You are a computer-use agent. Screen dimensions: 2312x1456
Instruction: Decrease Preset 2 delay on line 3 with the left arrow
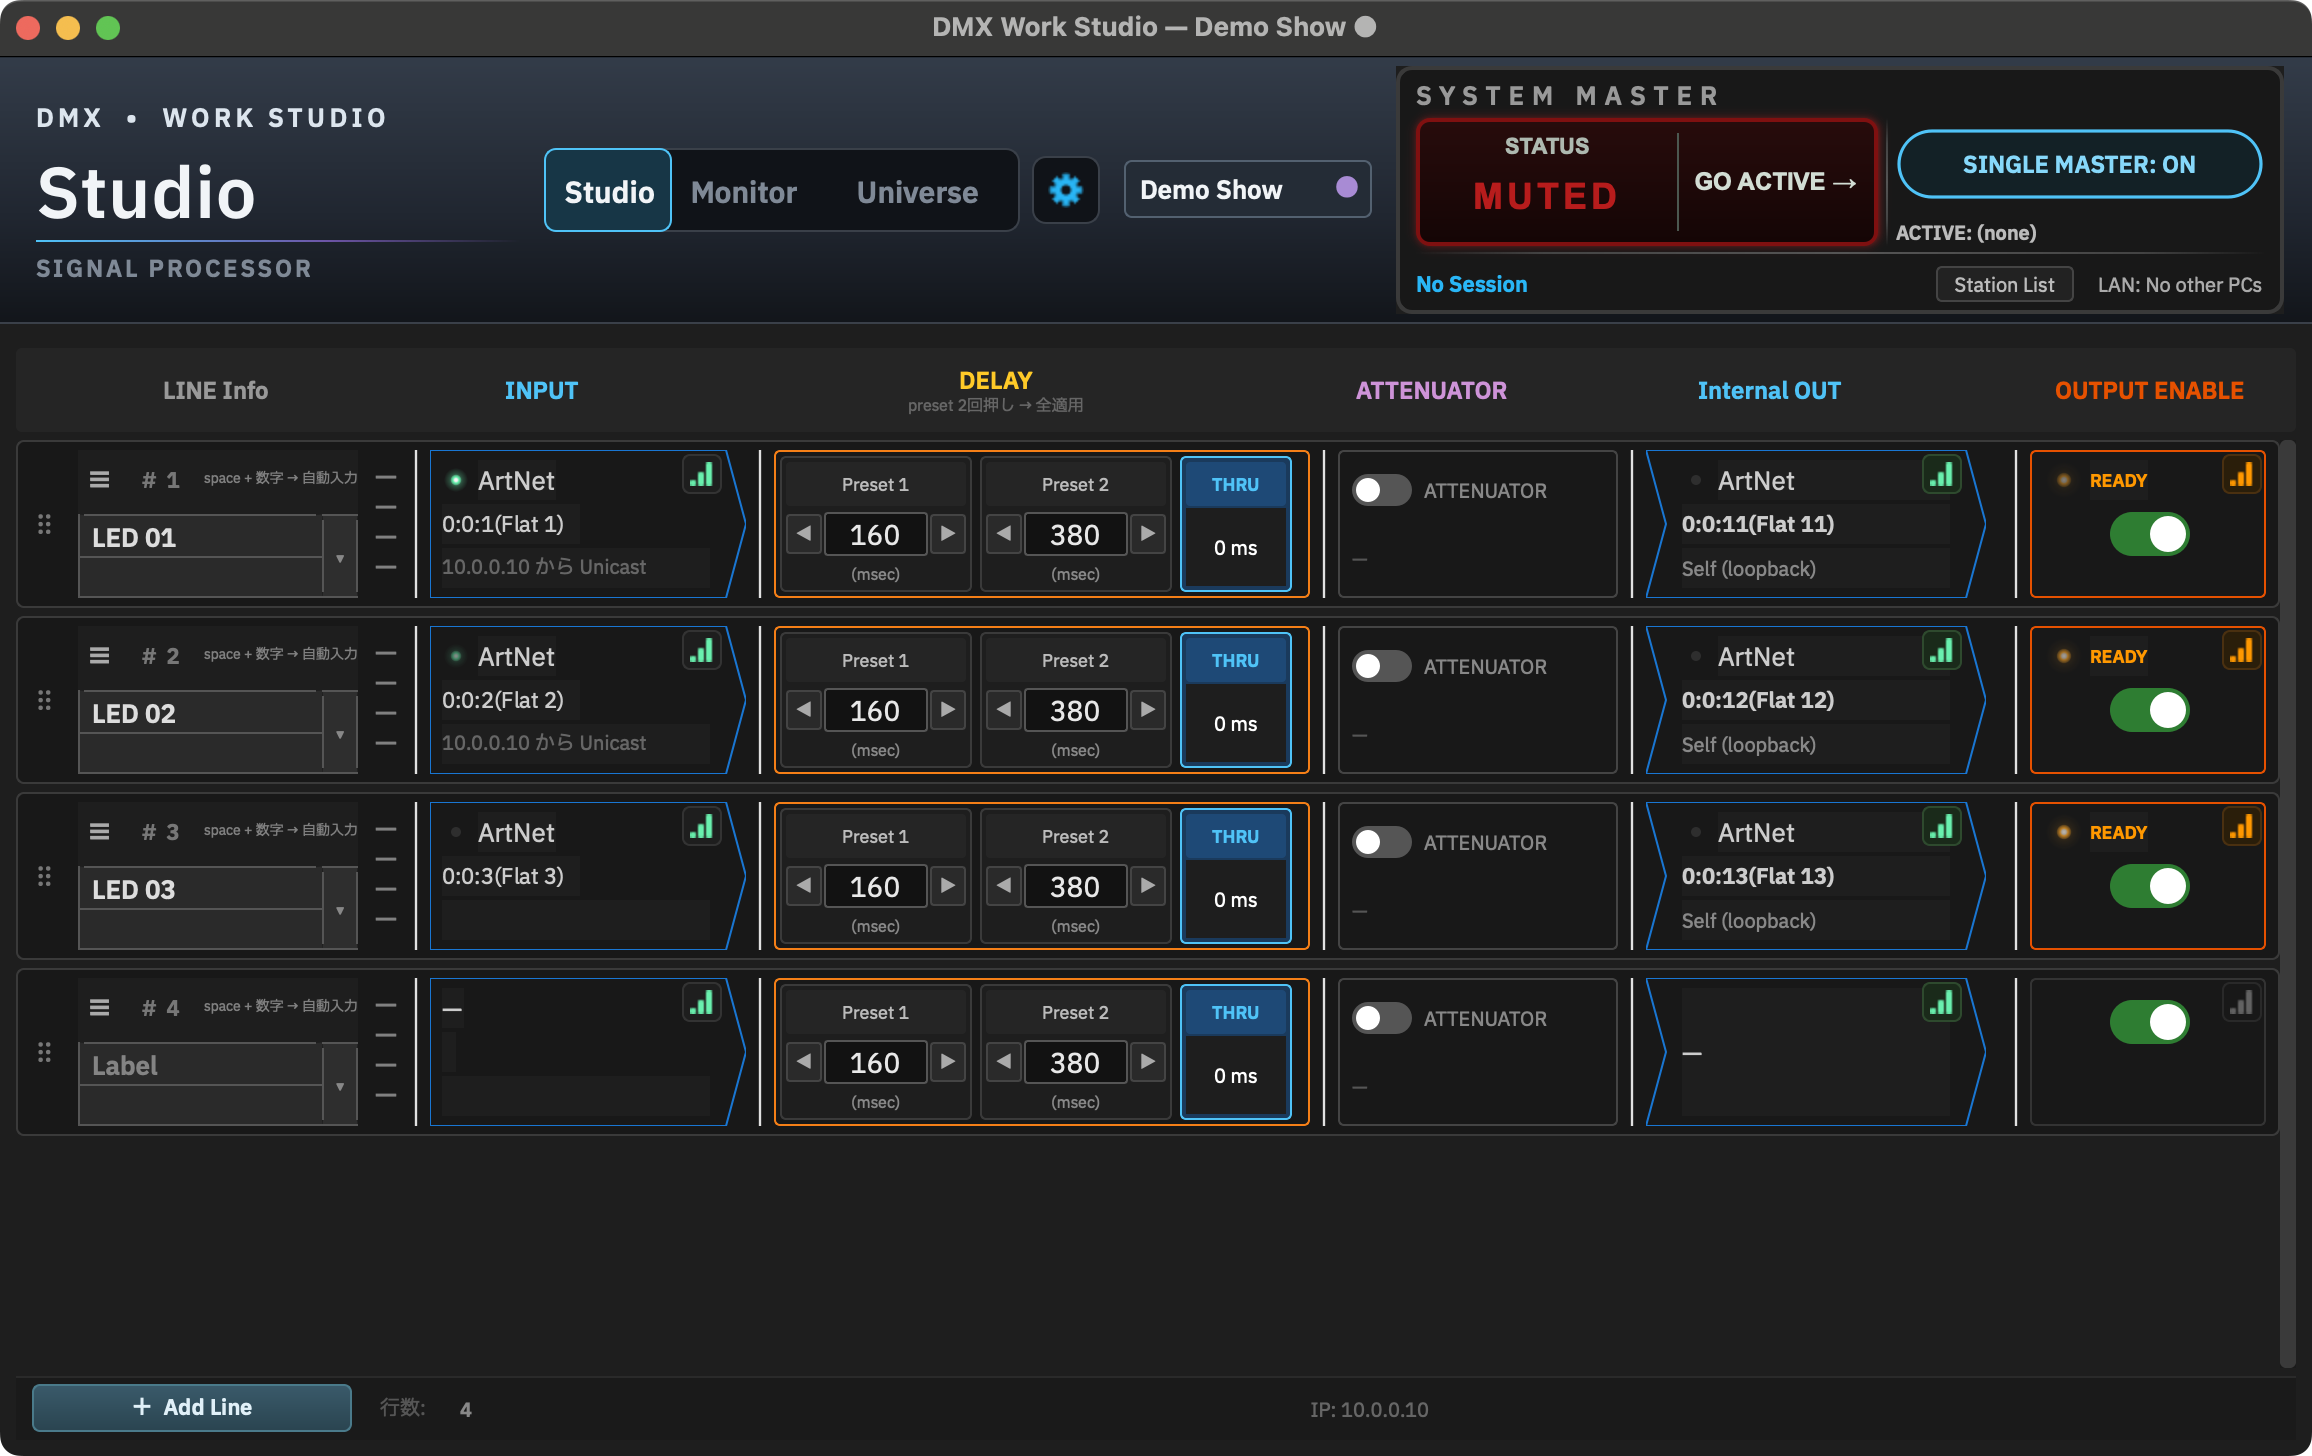click(1004, 886)
